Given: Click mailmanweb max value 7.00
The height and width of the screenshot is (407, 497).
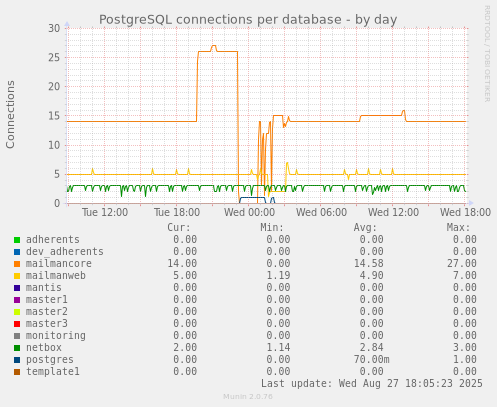Looking at the screenshot, I should 465,275.
